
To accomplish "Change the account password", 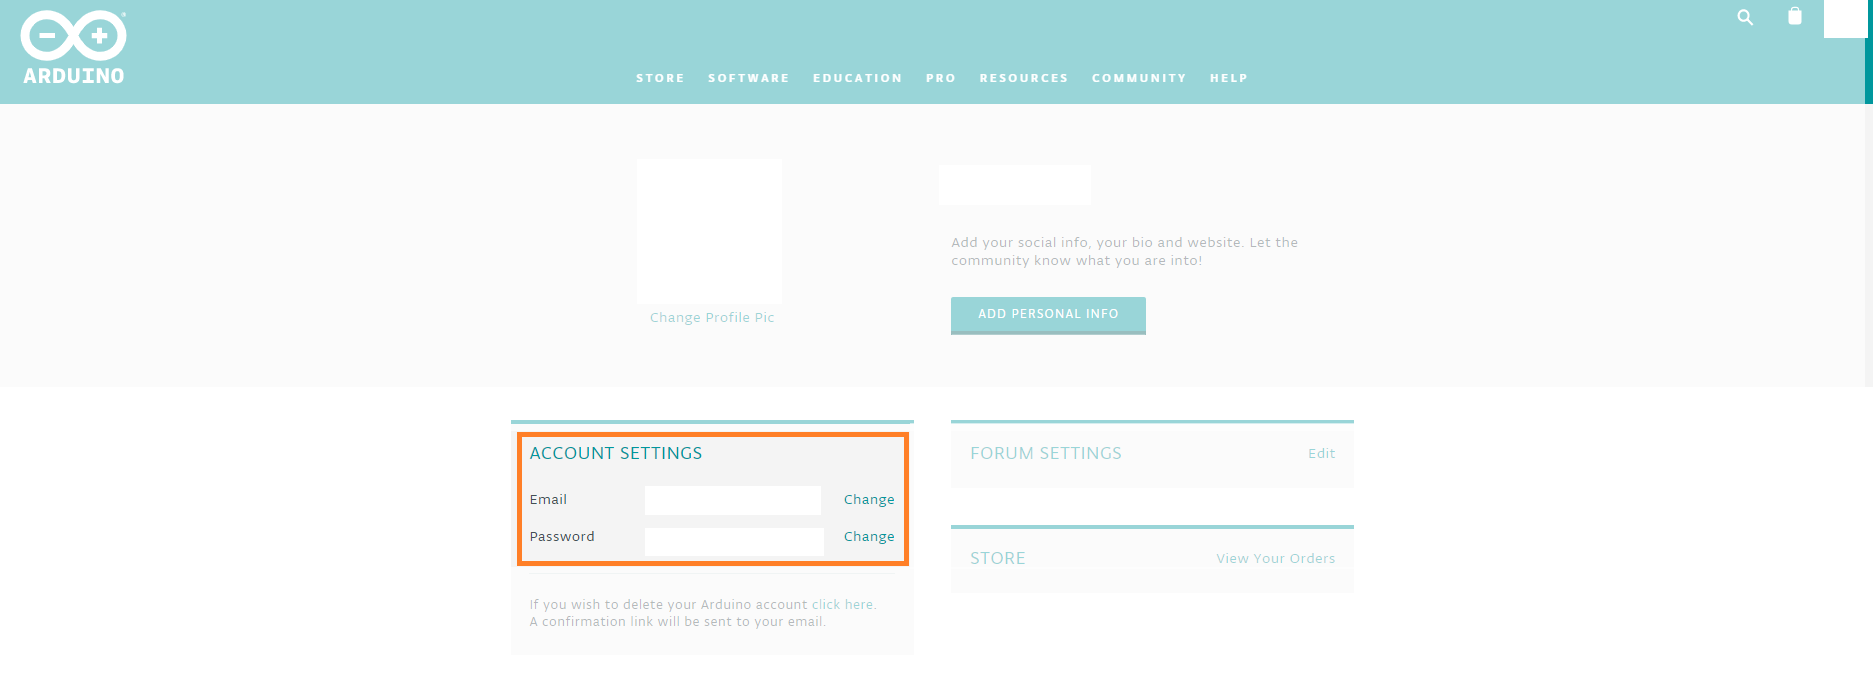I will coord(869,537).
